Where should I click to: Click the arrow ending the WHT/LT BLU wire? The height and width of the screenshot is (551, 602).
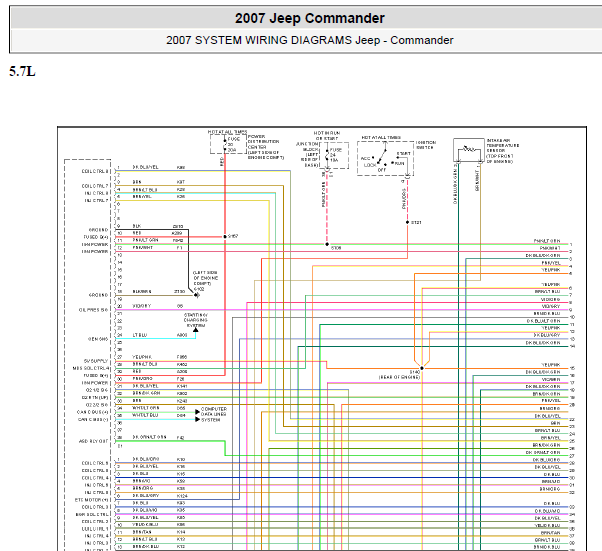[x=197, y=419]
